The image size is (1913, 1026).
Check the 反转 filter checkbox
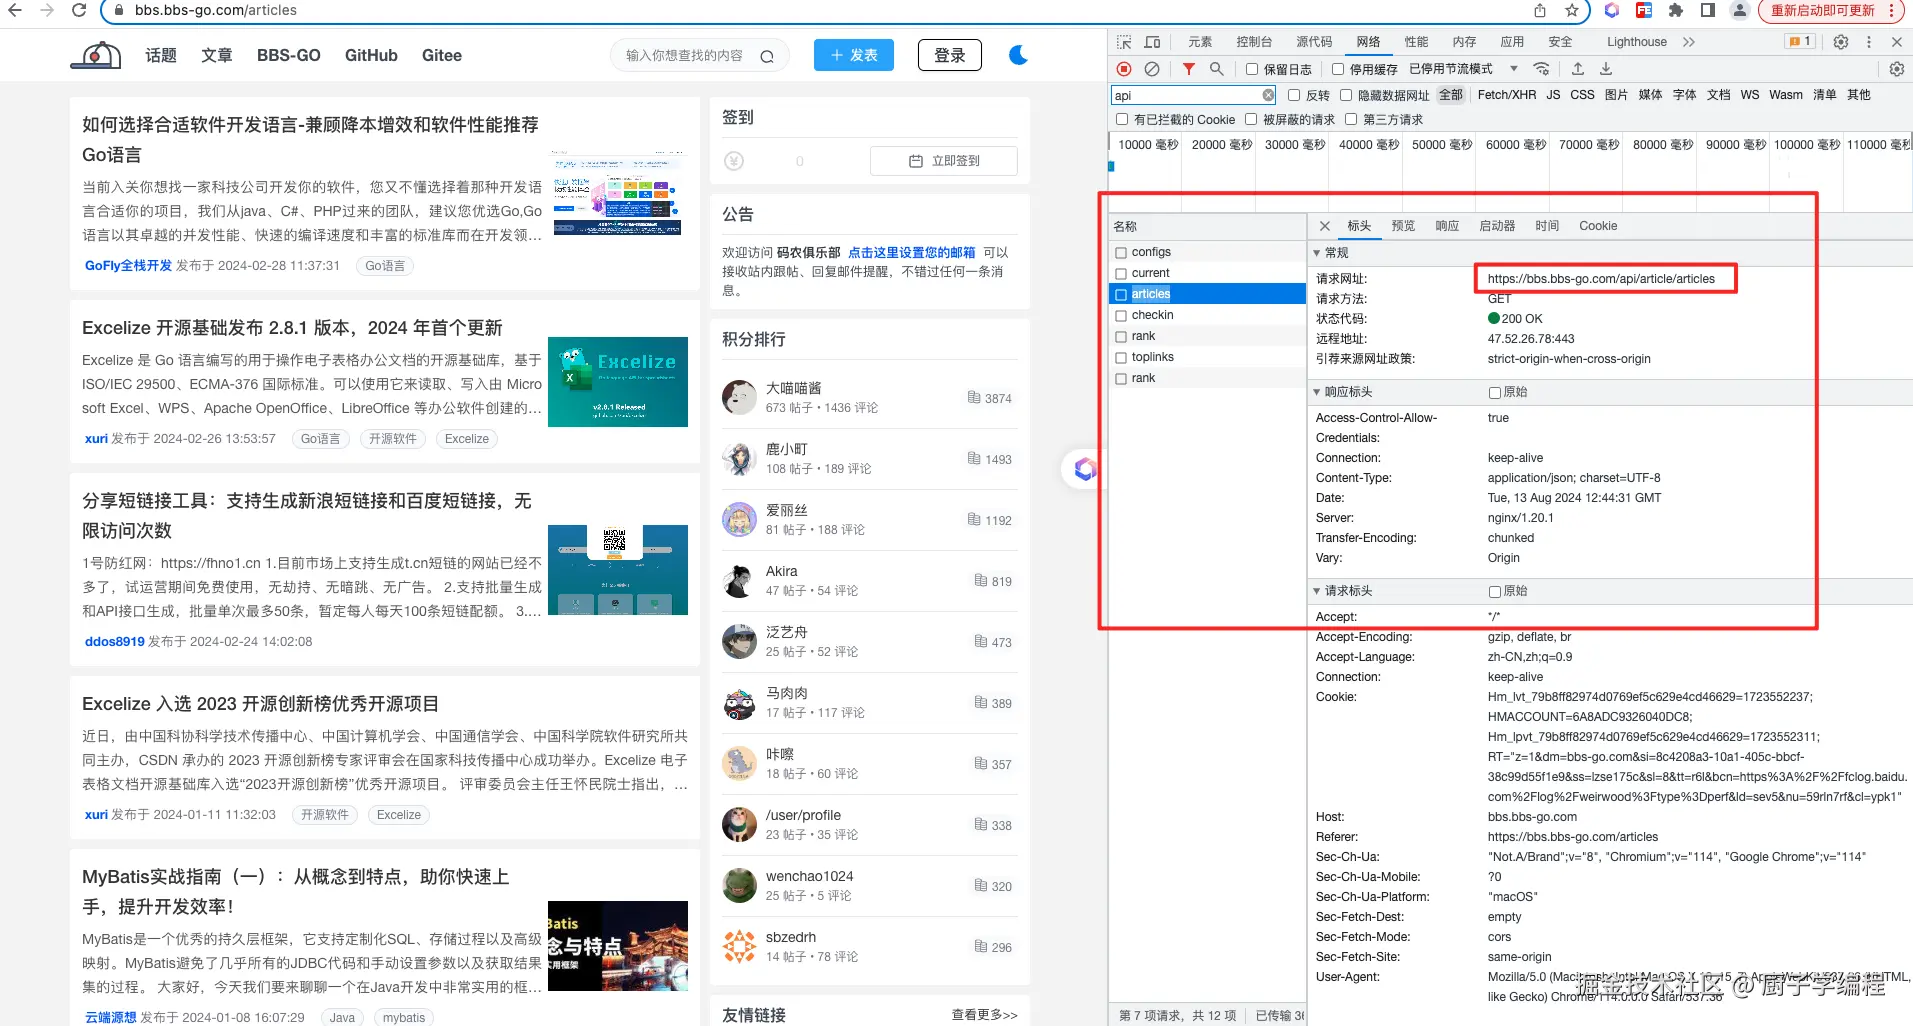tap(1296, 95)
